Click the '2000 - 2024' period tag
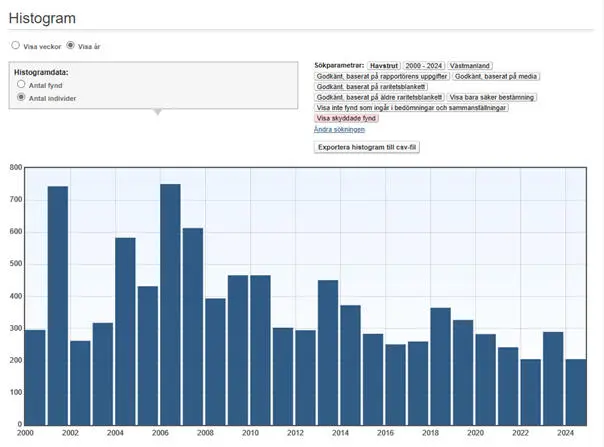The image size is (604, 447). (x=423, y=65)
